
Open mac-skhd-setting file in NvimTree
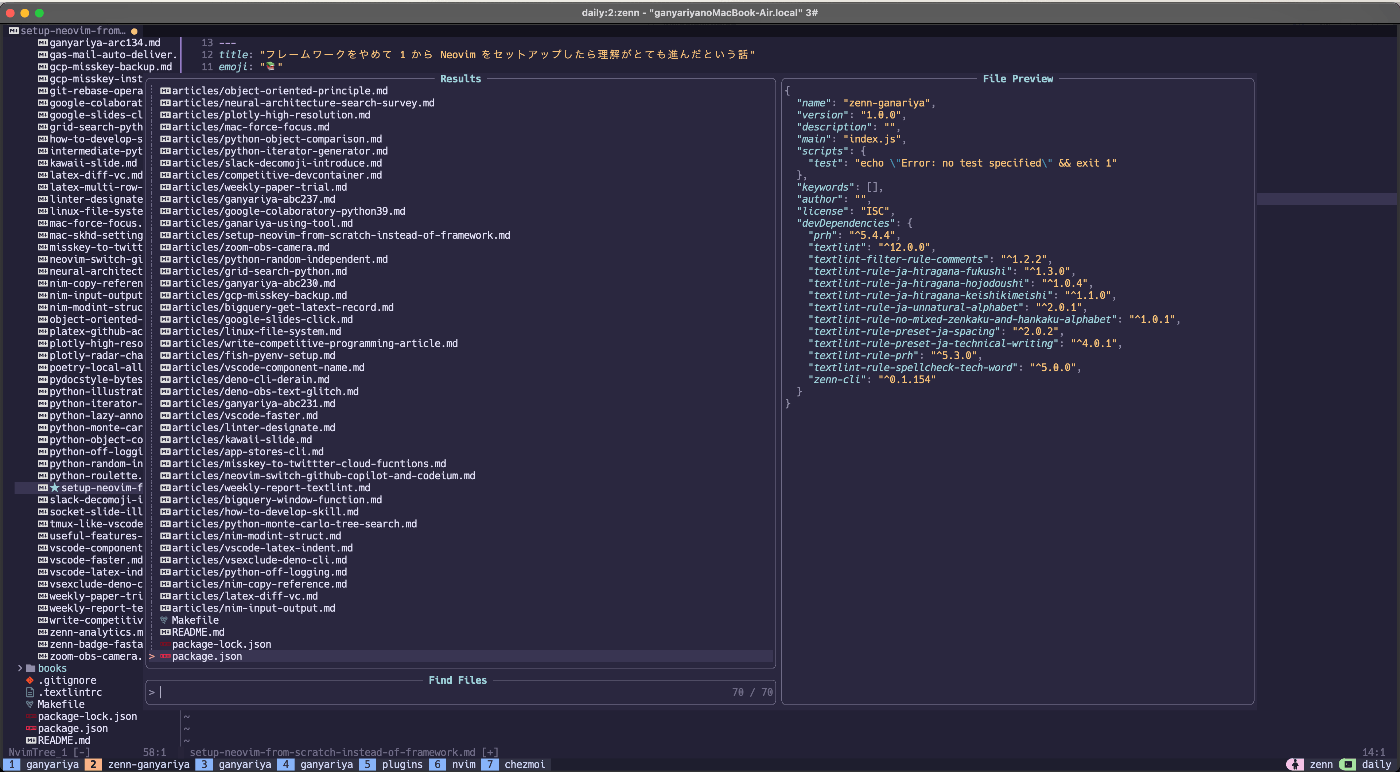pos(90,235)
